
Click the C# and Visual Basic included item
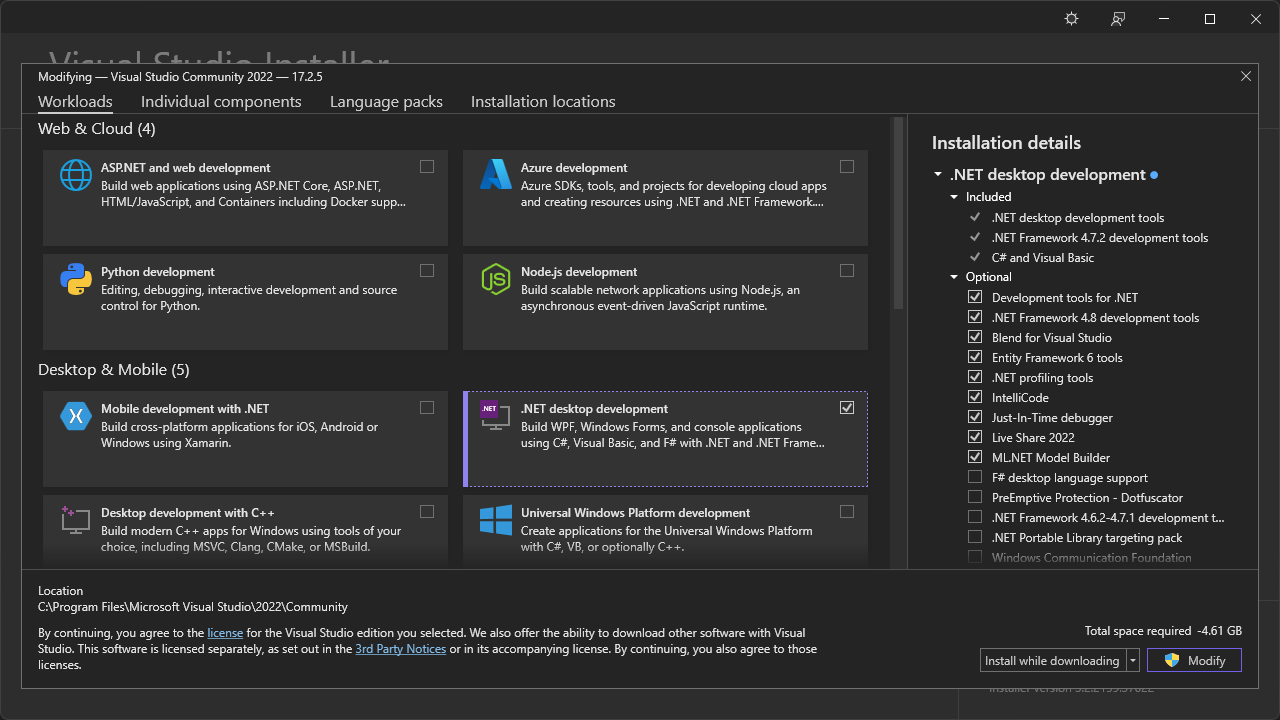(x=1043, y=258)
